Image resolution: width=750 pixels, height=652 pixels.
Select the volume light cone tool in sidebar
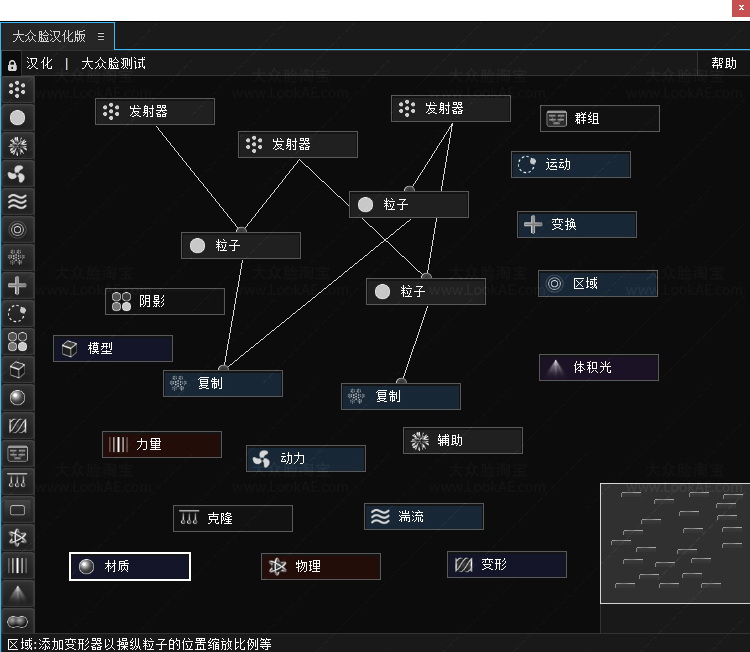click(x=17, y=593)
